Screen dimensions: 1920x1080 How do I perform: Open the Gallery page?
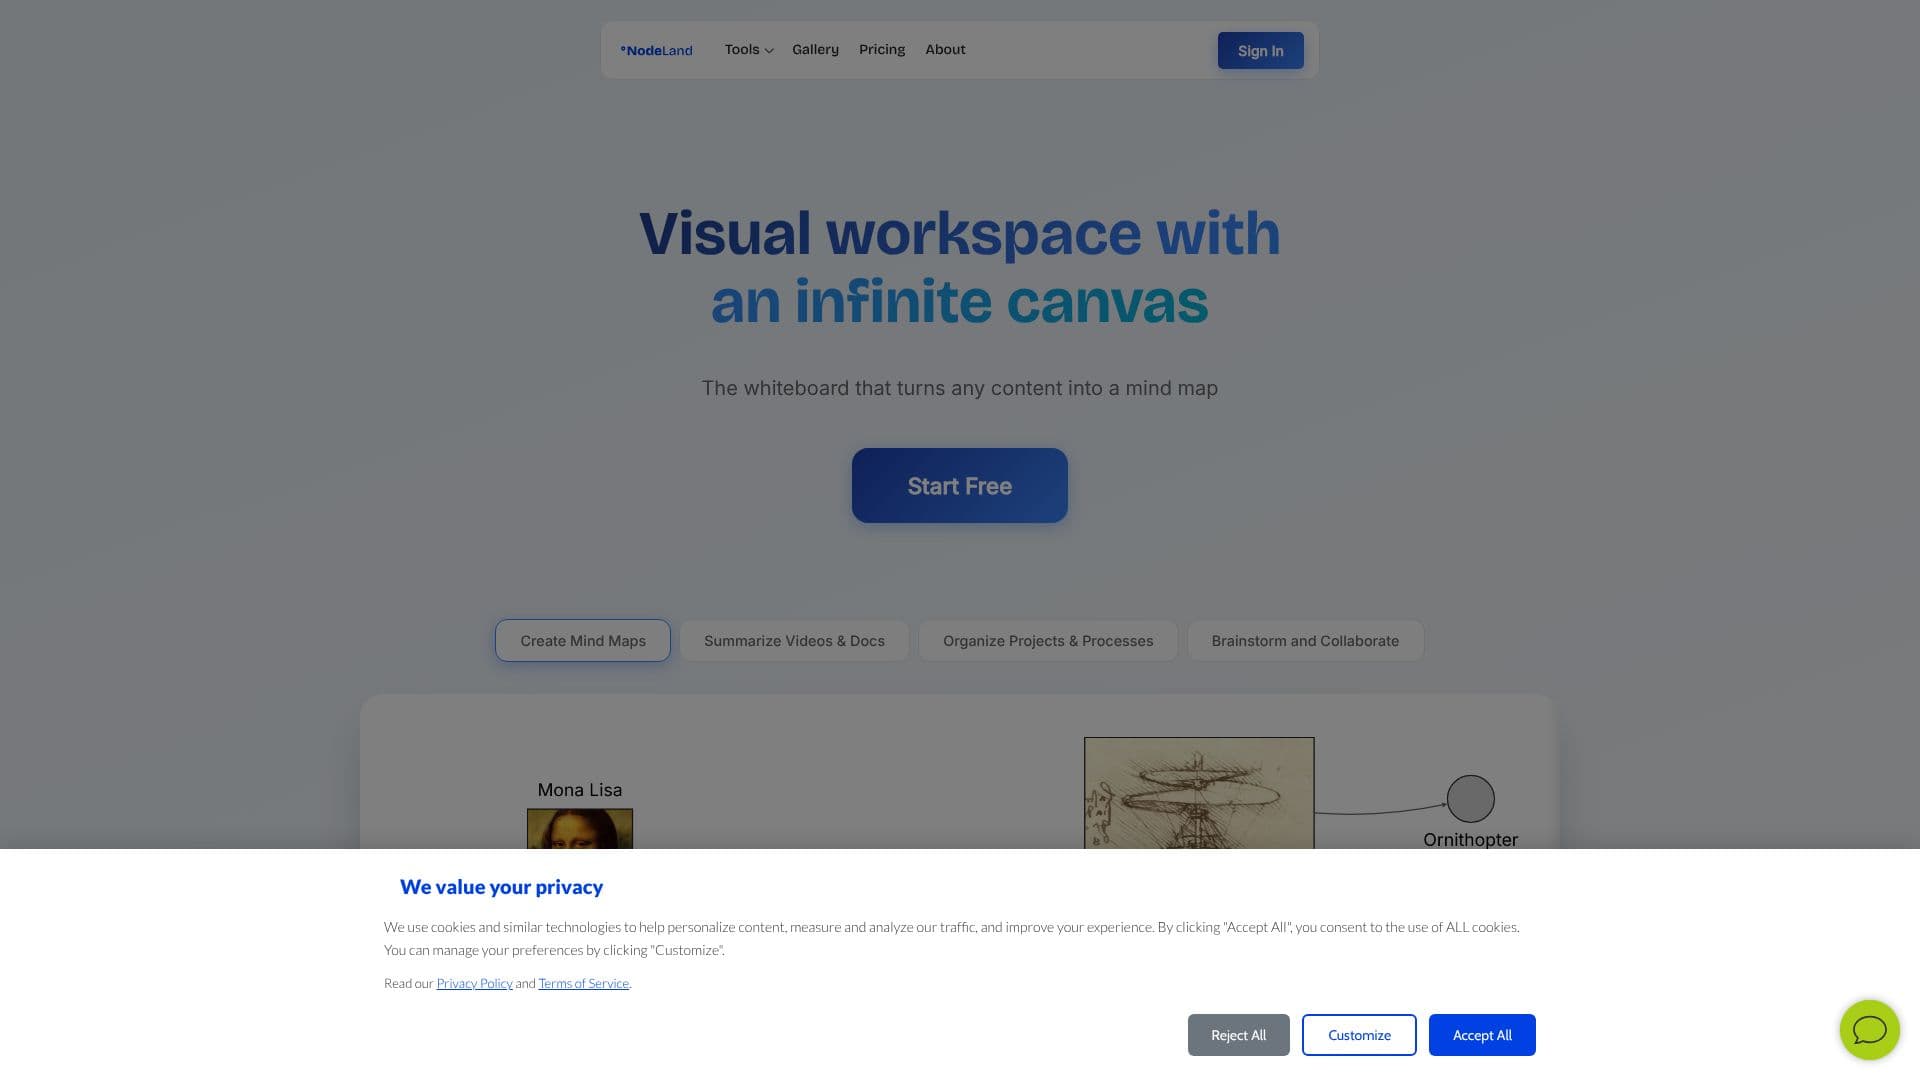[815, 49]
